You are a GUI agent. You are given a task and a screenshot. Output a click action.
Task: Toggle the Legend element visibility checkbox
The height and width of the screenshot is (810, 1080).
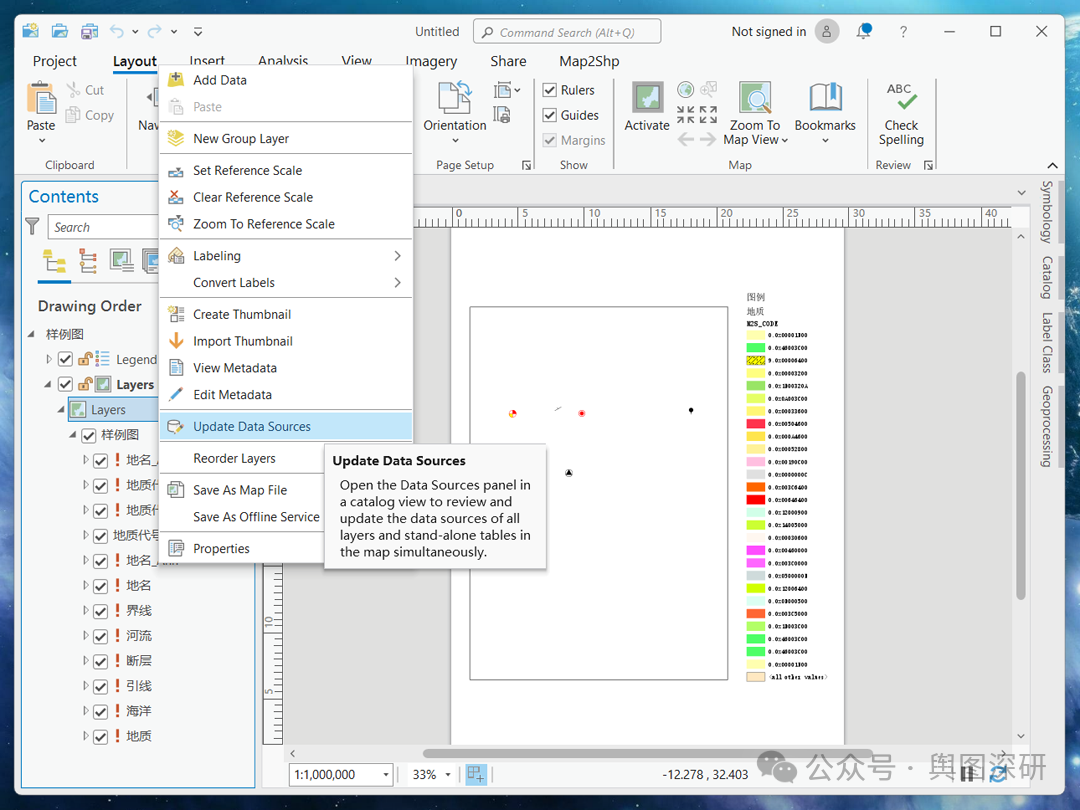point(65,359)
